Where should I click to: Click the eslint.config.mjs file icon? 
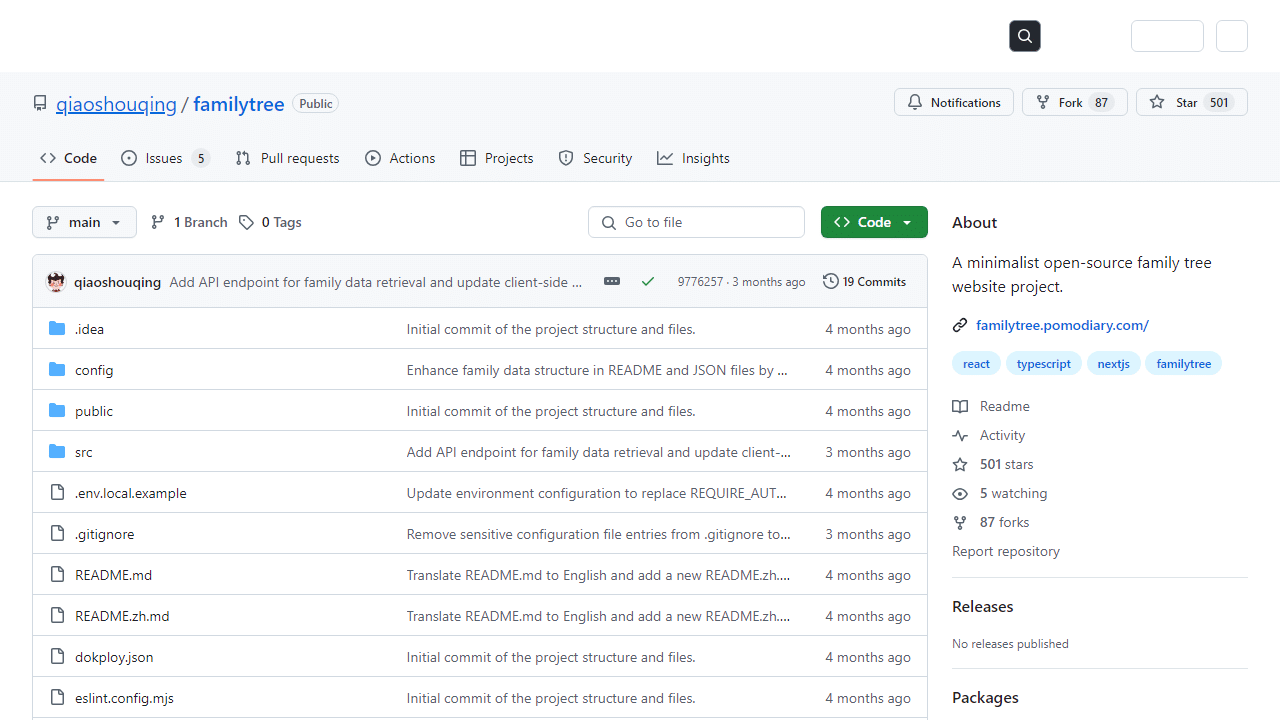coord(57,698)
